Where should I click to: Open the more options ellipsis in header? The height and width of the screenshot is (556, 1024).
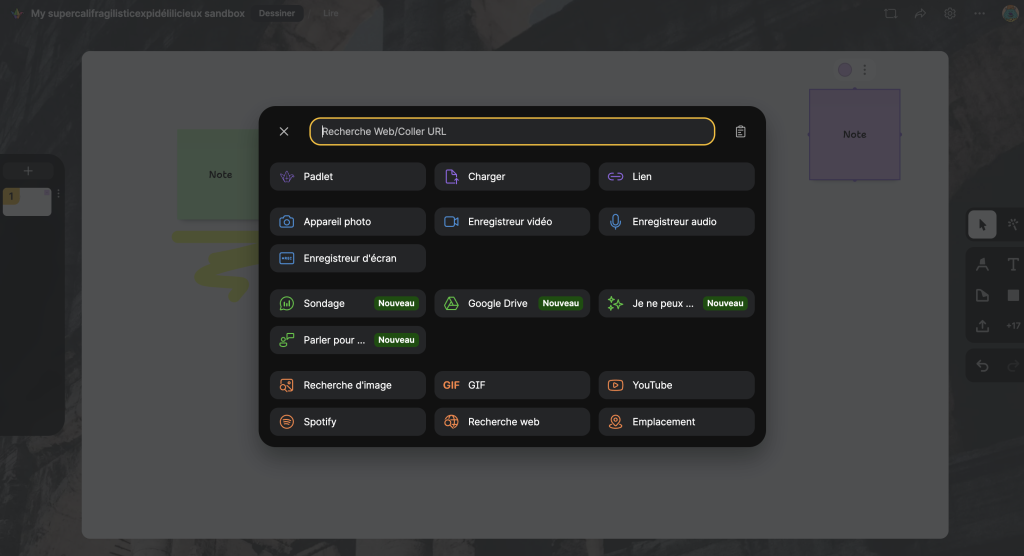point(980,13)
